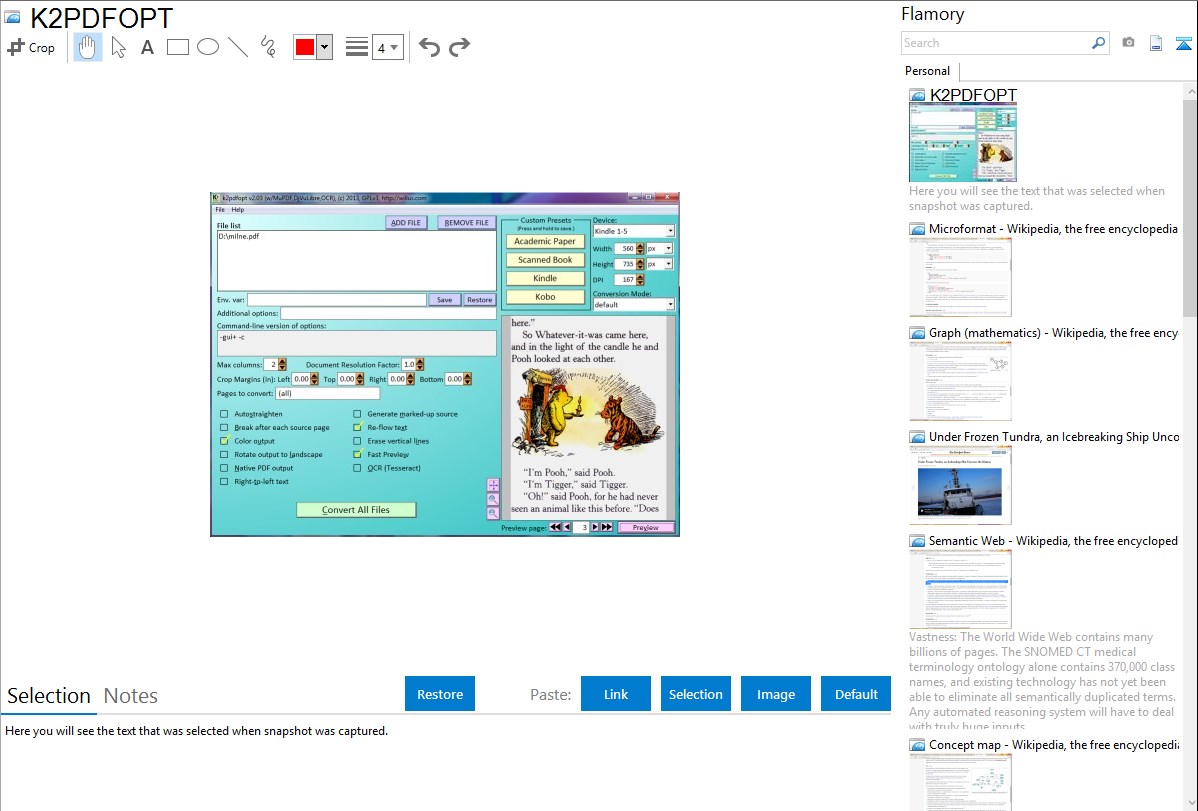
Task: Pick the rectangle drawing tool
Action: point(177,47)
